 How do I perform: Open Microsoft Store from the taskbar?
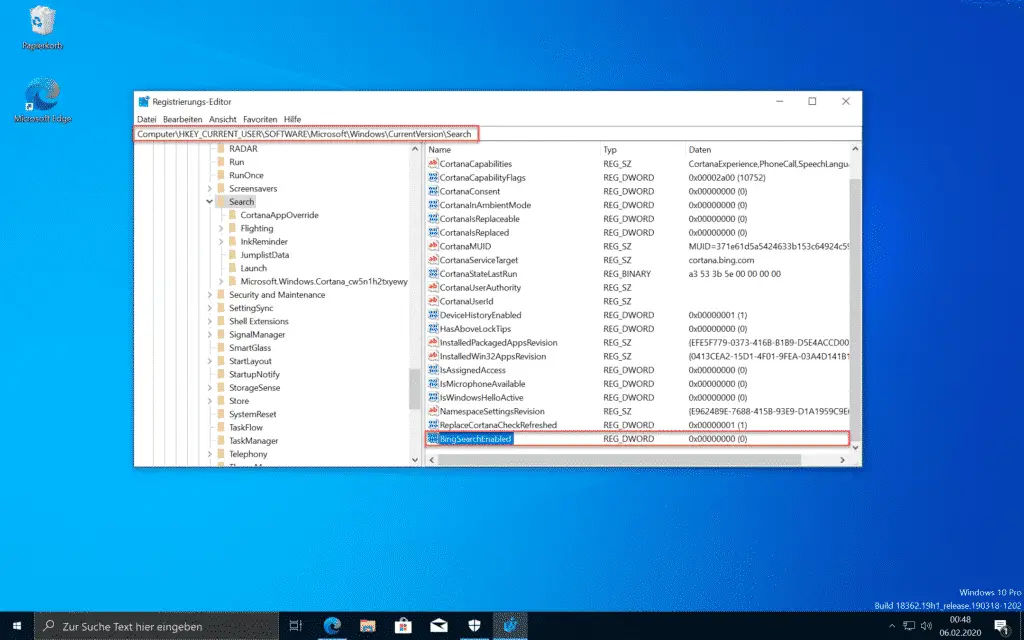pyautogui.click(x=403, y=626)
